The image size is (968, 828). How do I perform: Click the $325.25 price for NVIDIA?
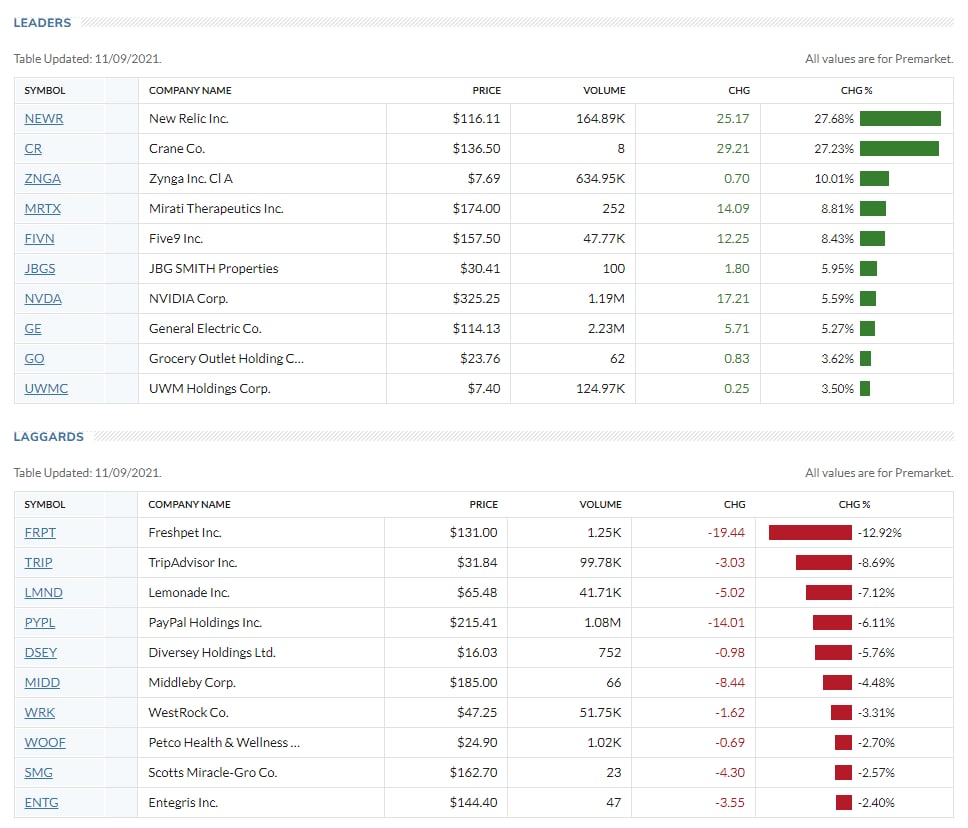pos(476,299)
